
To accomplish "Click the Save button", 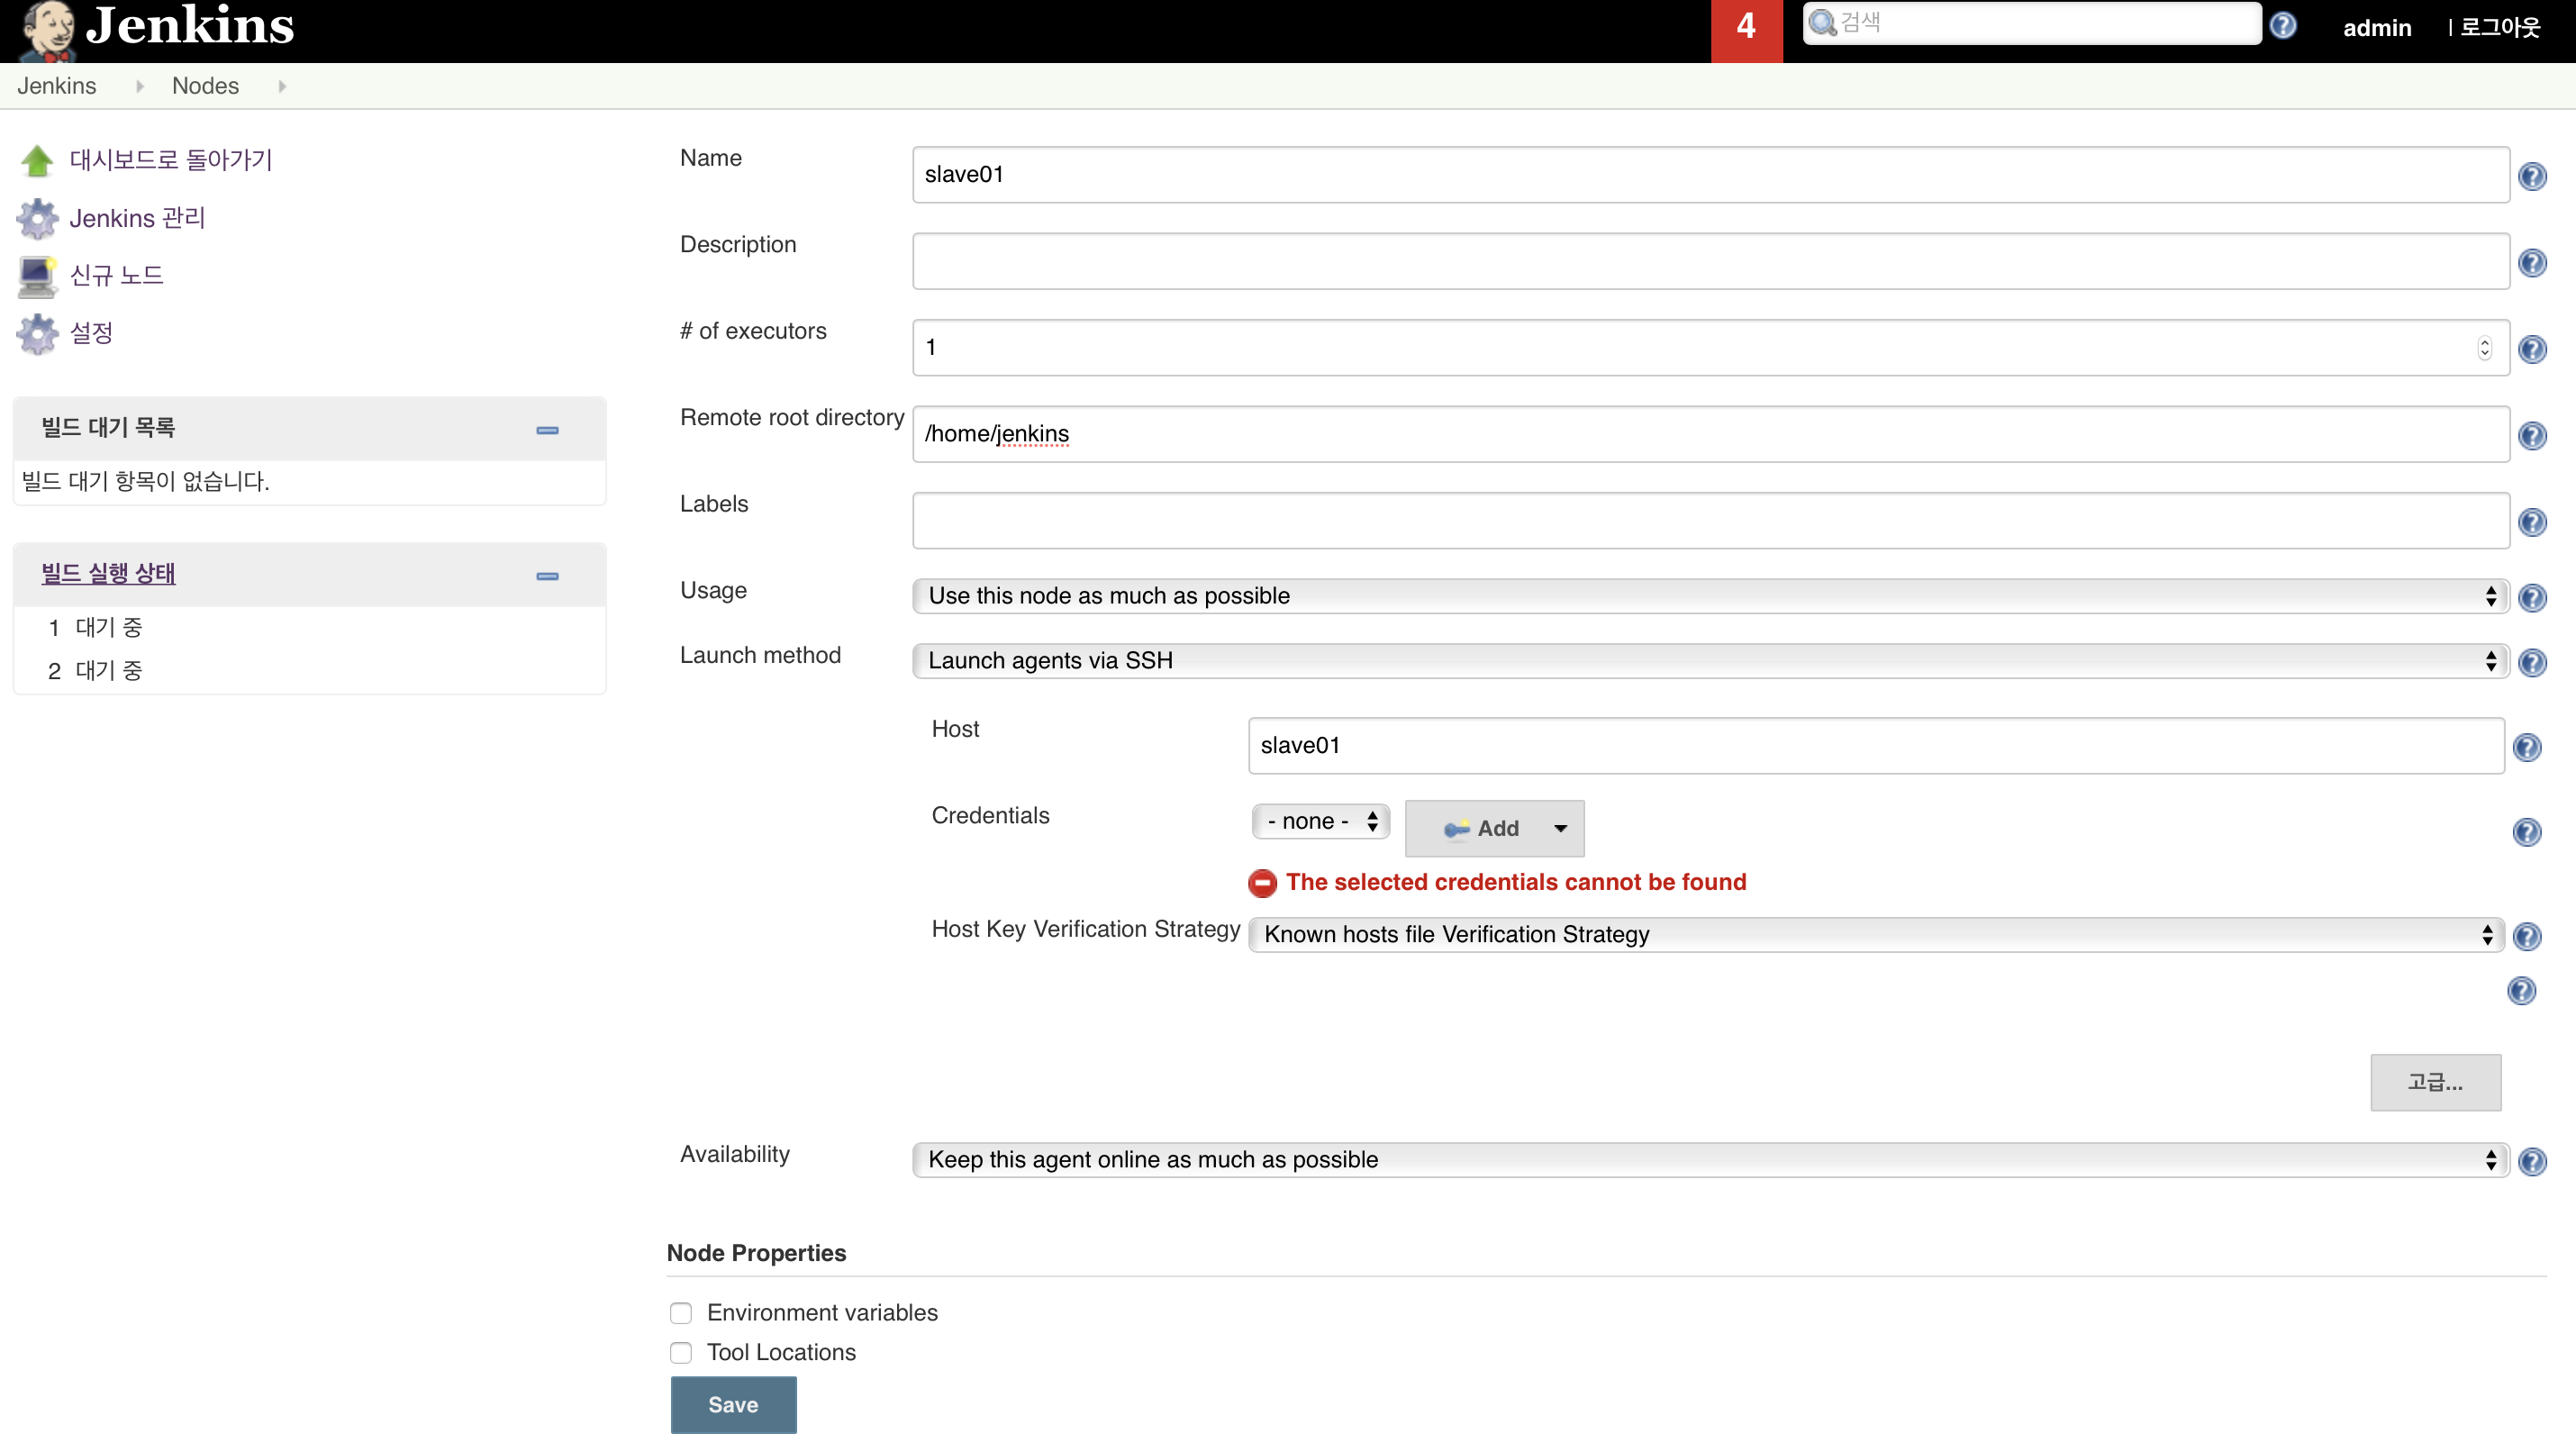I will click(733, 1404).
